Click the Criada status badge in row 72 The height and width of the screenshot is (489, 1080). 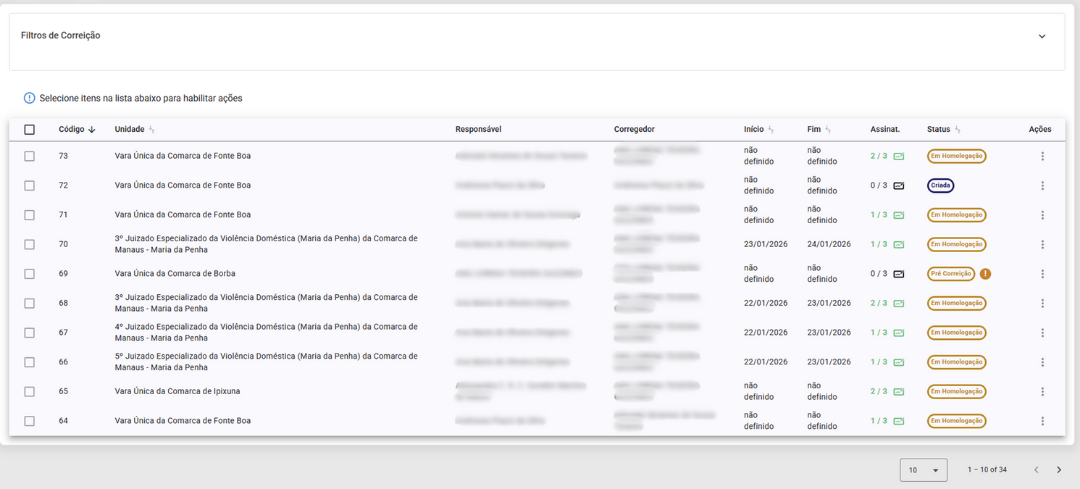(x=940, y=186)
